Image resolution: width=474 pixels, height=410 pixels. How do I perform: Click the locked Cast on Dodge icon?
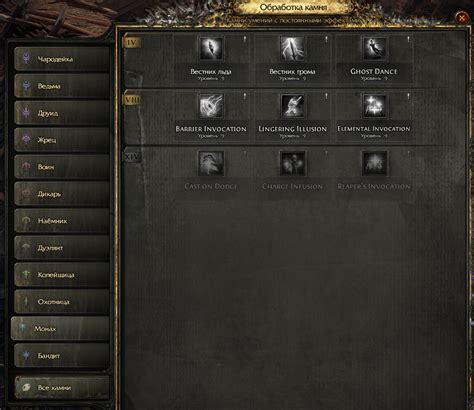point(211,163)
